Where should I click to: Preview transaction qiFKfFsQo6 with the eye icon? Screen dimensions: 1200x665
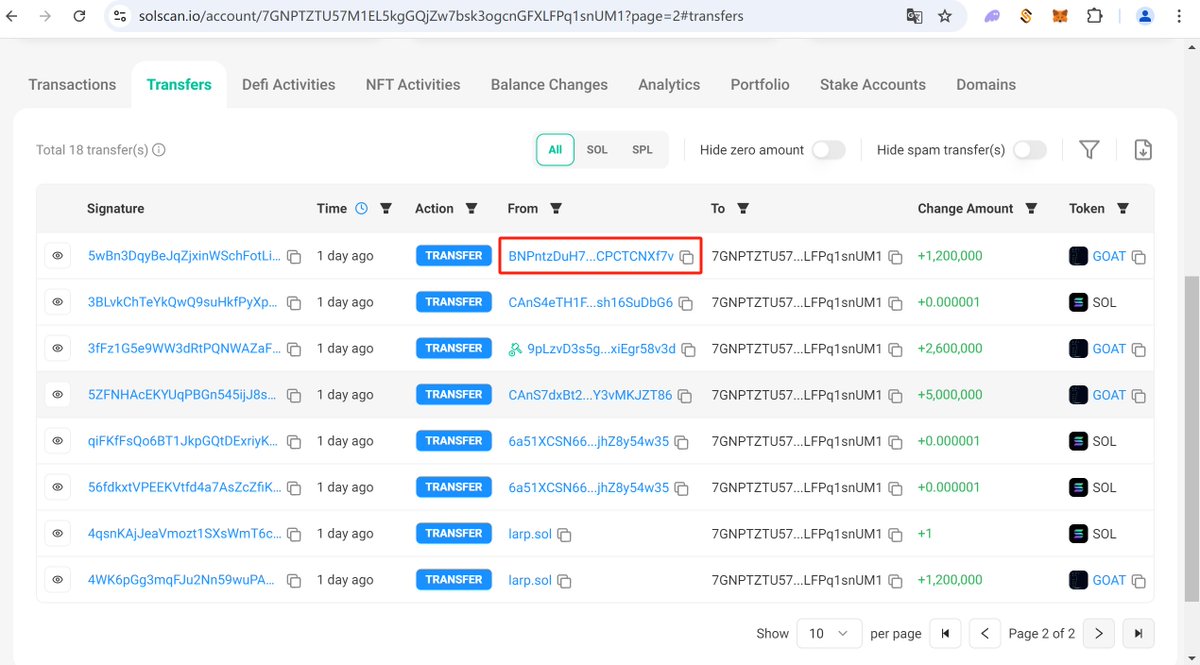58,441
